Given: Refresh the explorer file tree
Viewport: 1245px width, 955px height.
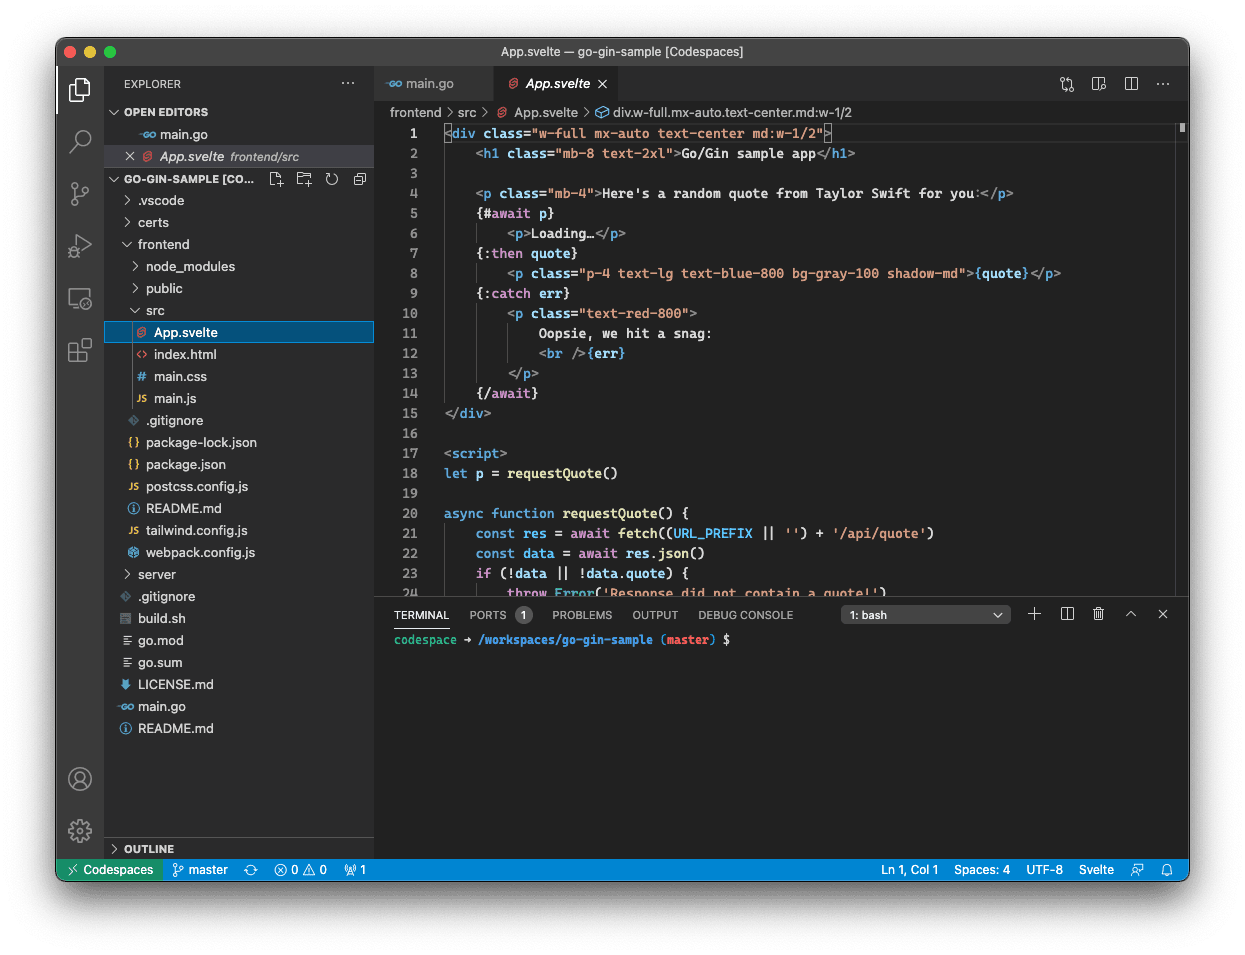Looking at the screenshot, I should click(332, 179).
